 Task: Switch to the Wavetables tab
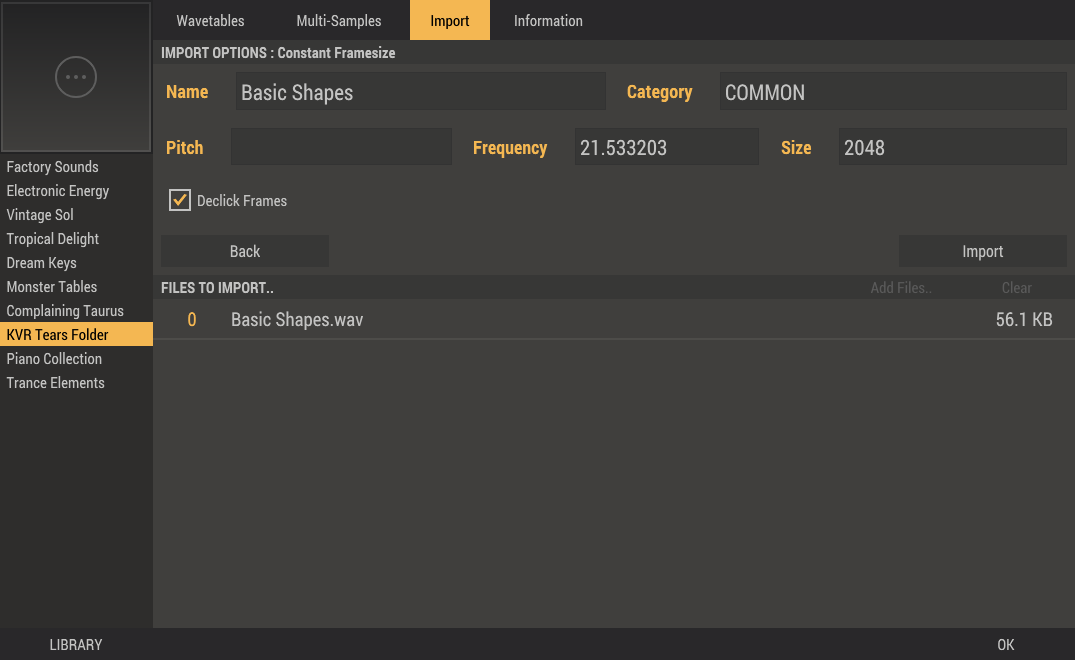click(x=210, y=21)
